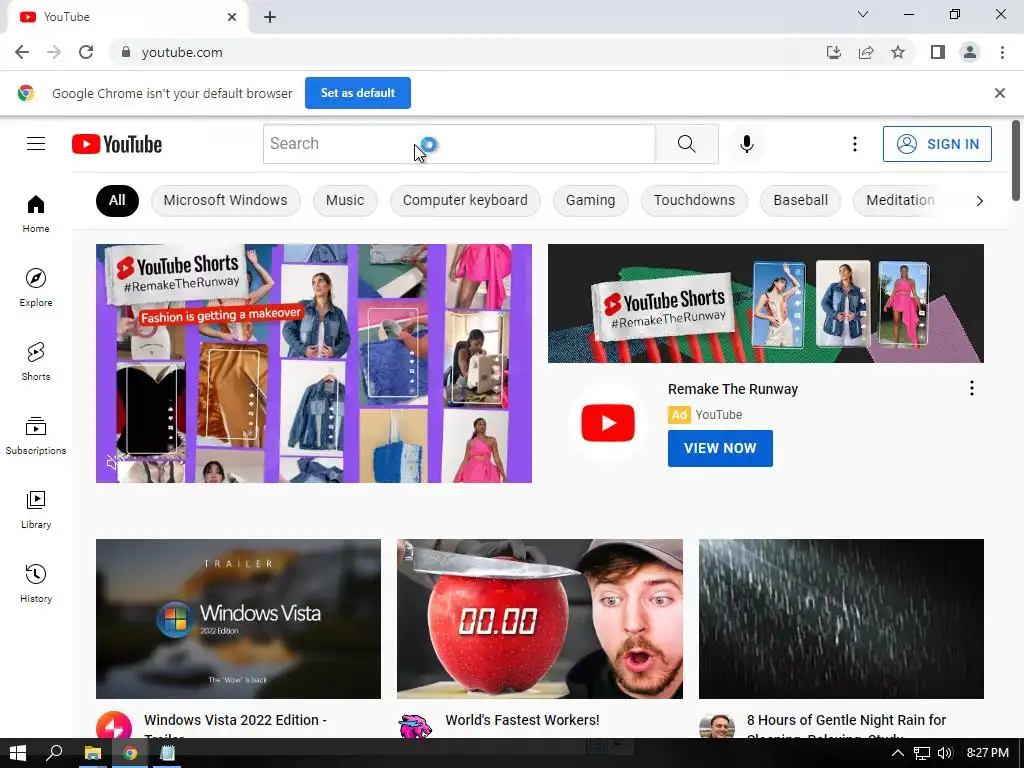Click the SIGN IN button
1024x768 pixels.
click(x=936, y=144)
